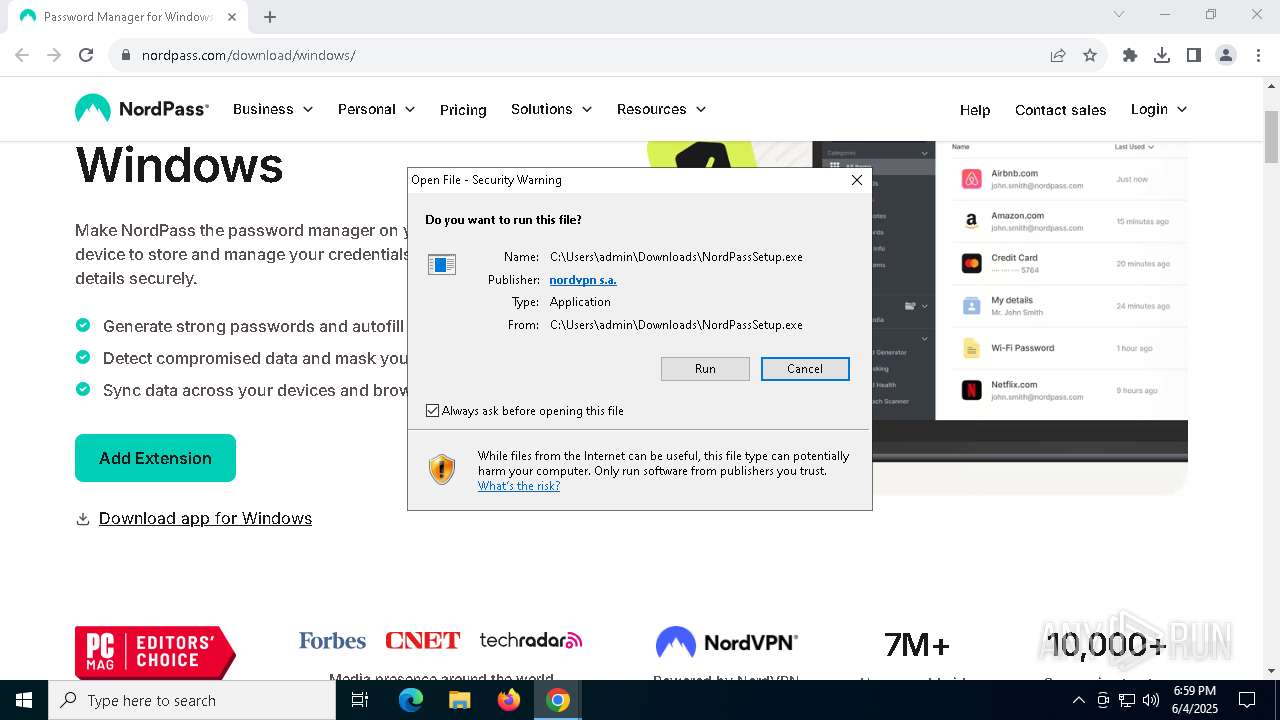Click the download arrow icon beside link

83,519
